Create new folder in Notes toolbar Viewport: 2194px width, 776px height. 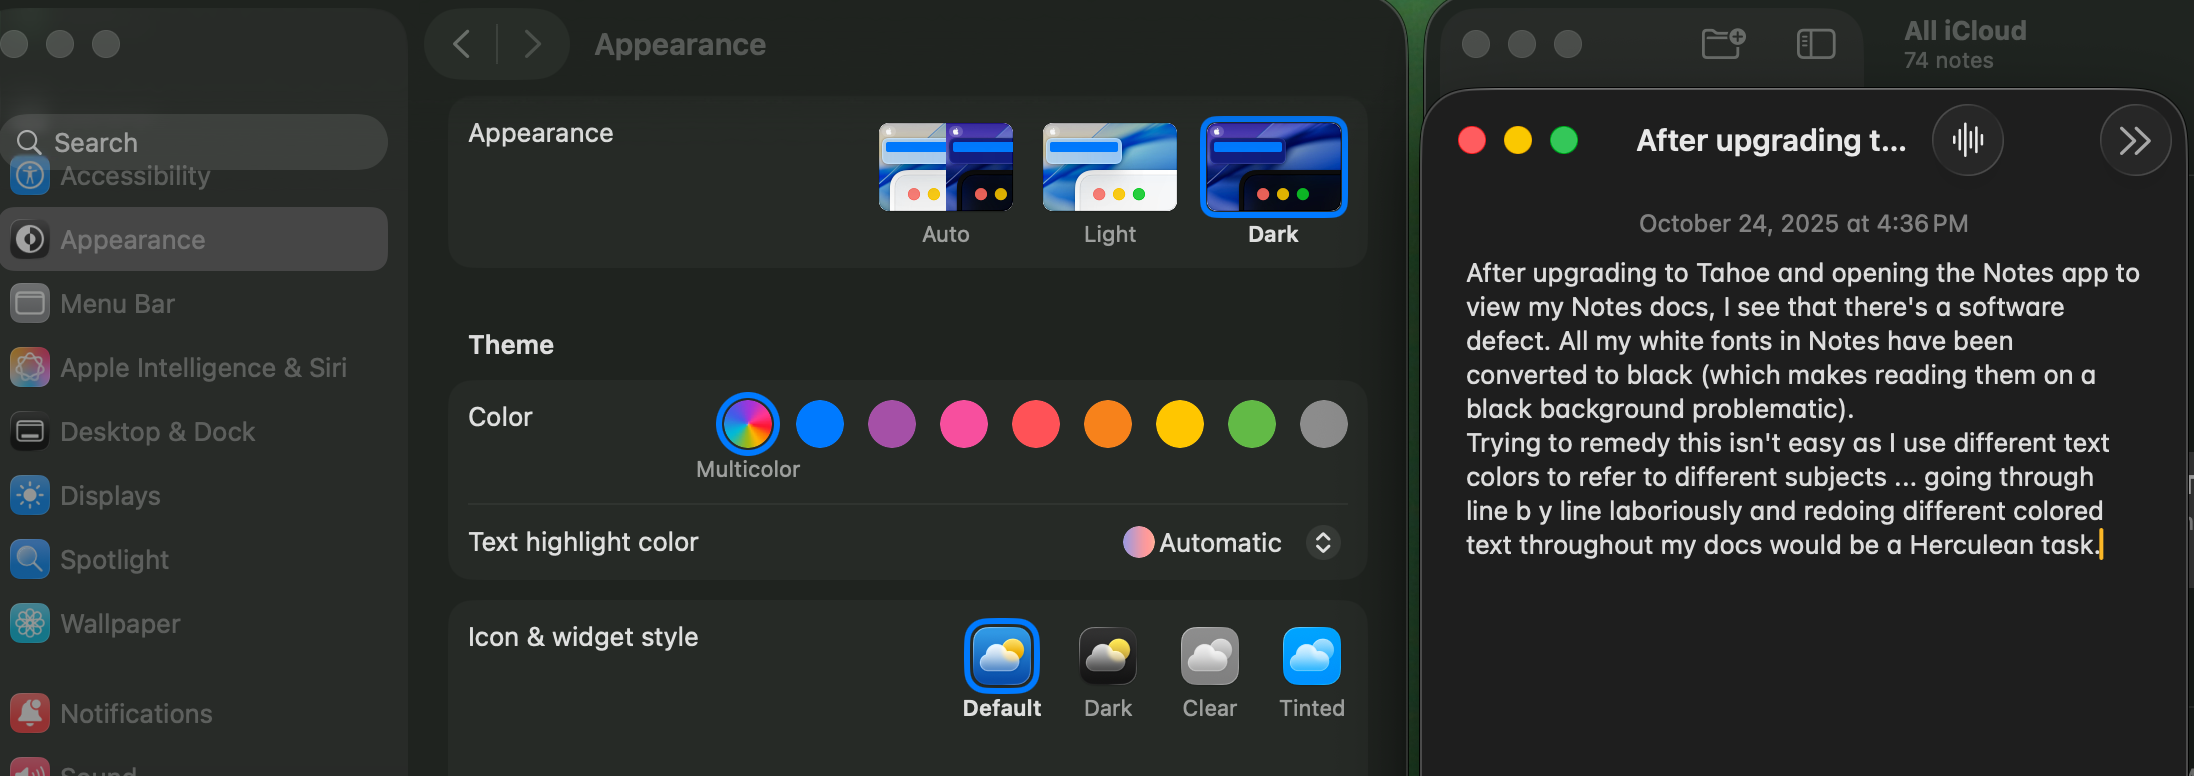tap(1723, 44)
